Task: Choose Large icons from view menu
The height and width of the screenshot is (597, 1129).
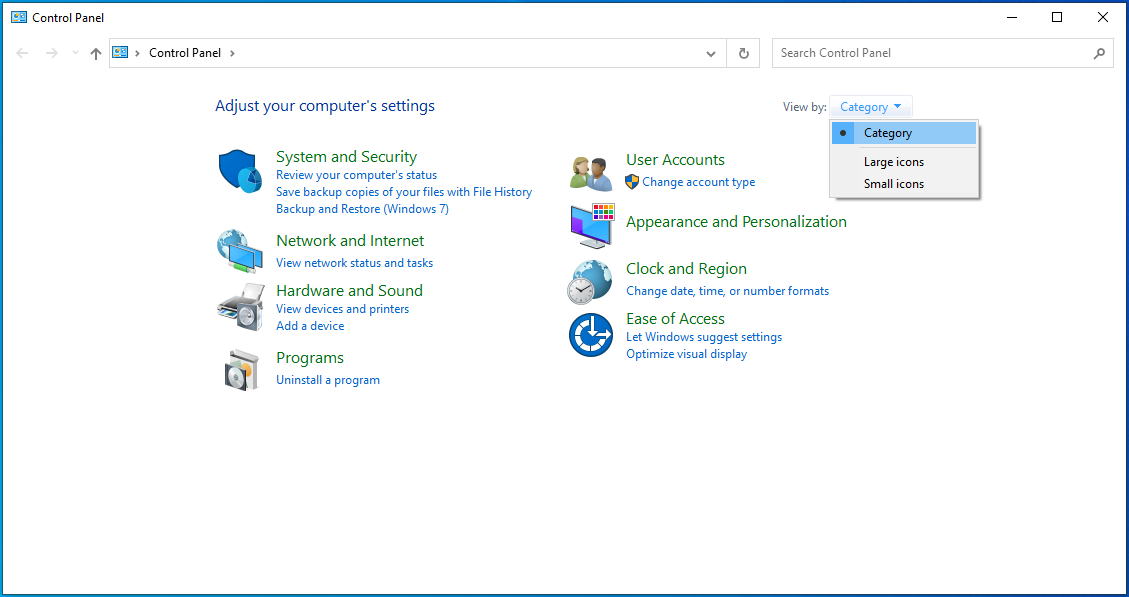Action: [x=893, y=162]
